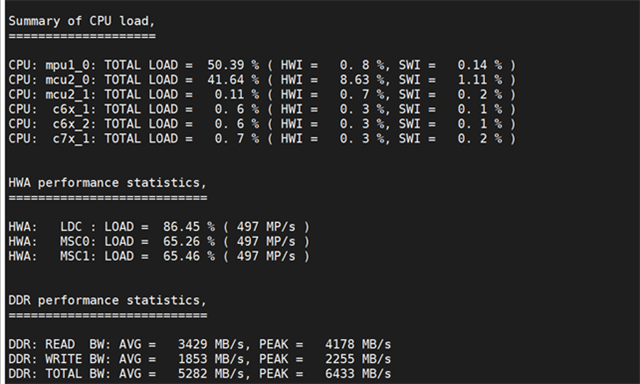Click the c7x_1 CPU load row
Image resolution: width=640 pixels, height=384 pixels.
(262, 139)
